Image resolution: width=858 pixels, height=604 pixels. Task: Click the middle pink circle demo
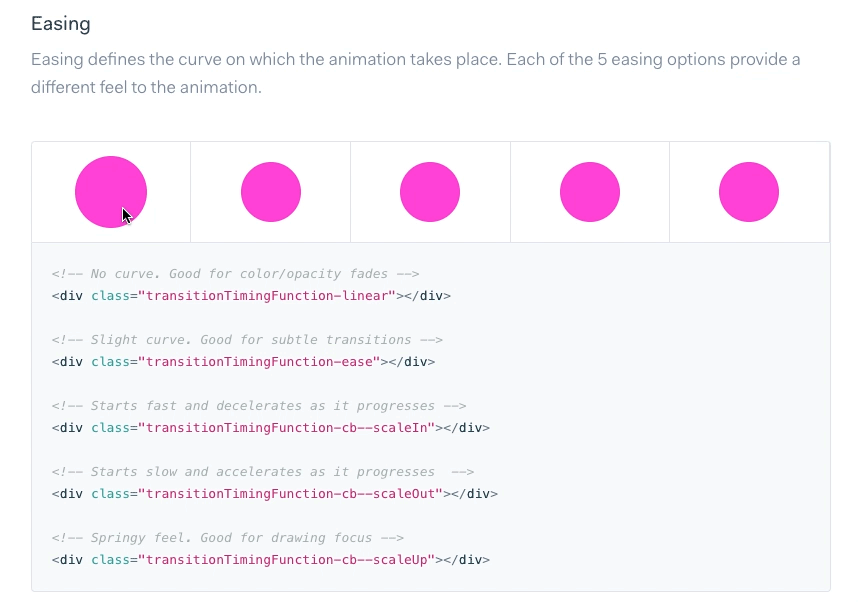click(430, 192)
